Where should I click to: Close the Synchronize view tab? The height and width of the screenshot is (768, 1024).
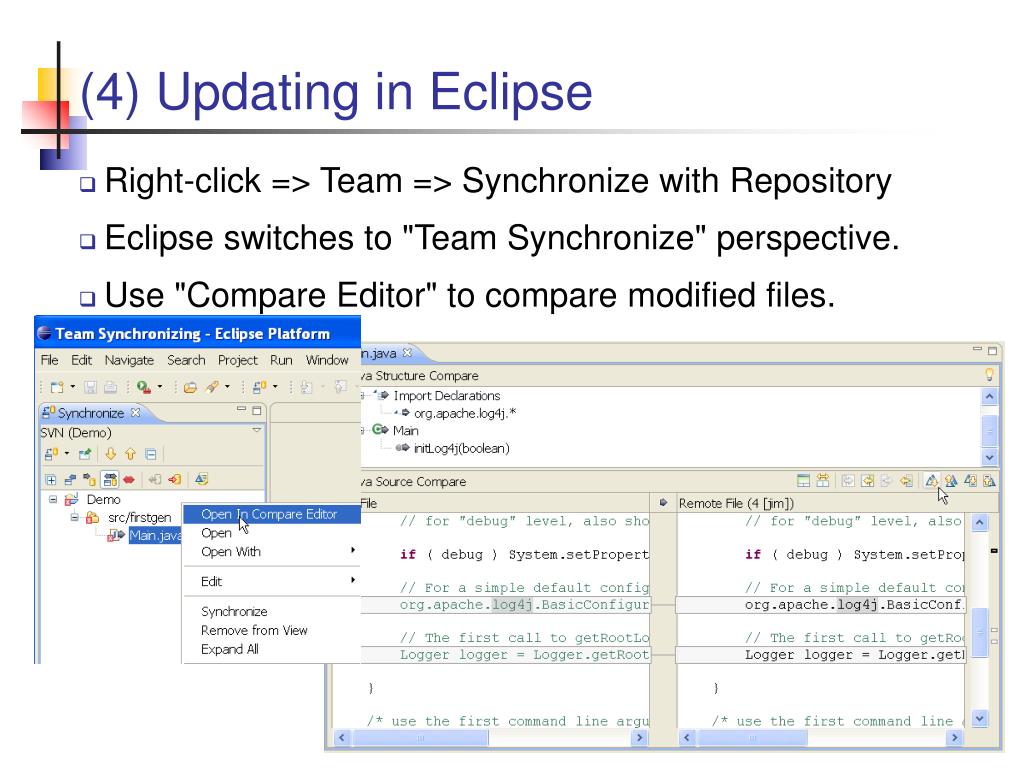point(135,412)
